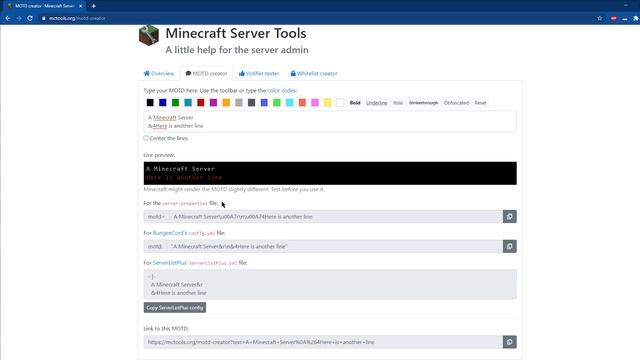640x360 pixels.
Task: Pick the yellow color swatch
Action: pos(327,103)
